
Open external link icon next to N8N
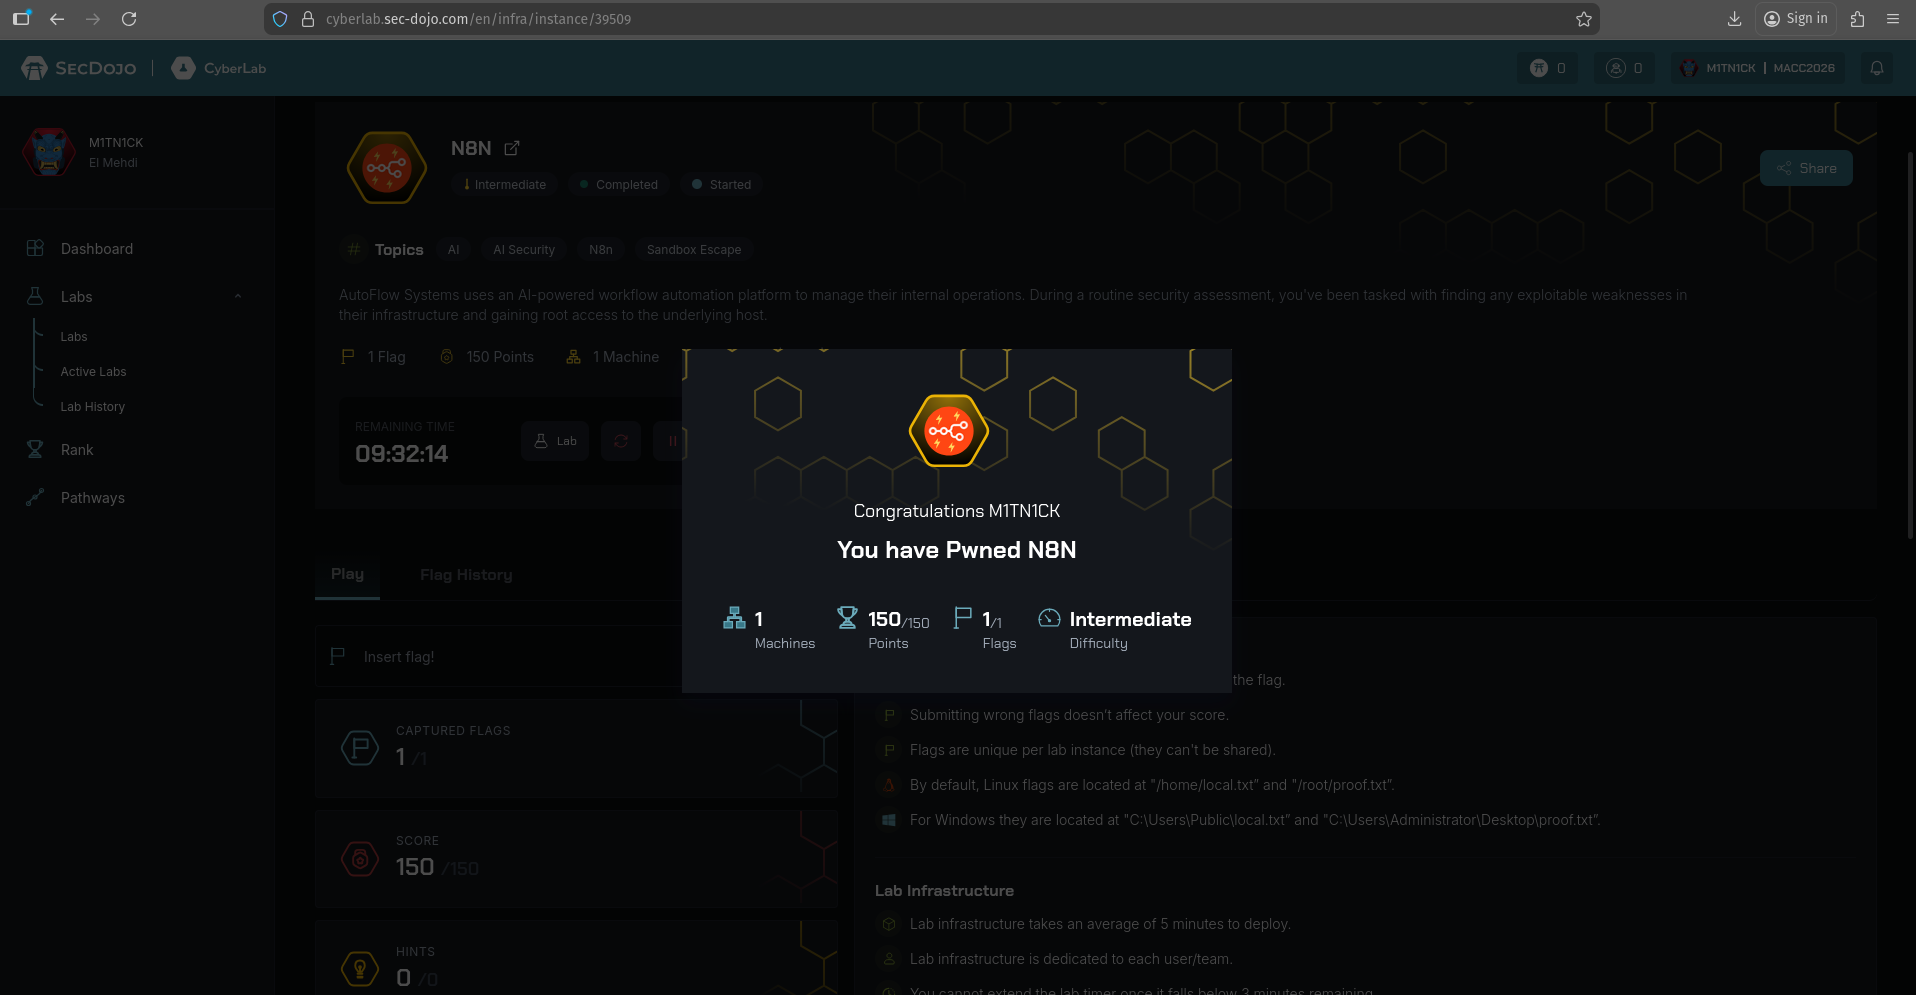coord(512,148)
